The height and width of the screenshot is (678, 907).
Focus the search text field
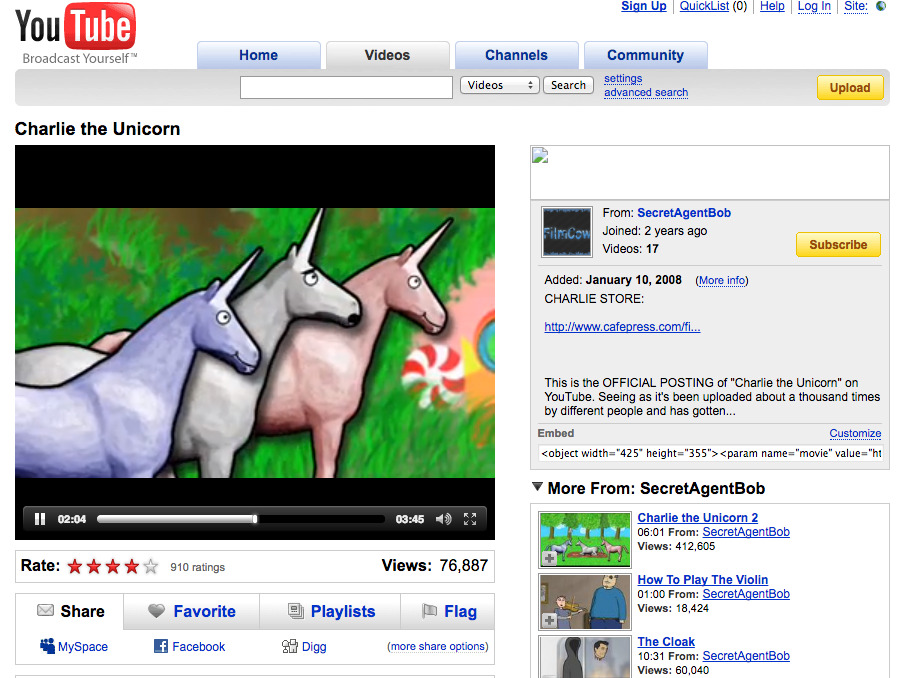click(346, 88)
